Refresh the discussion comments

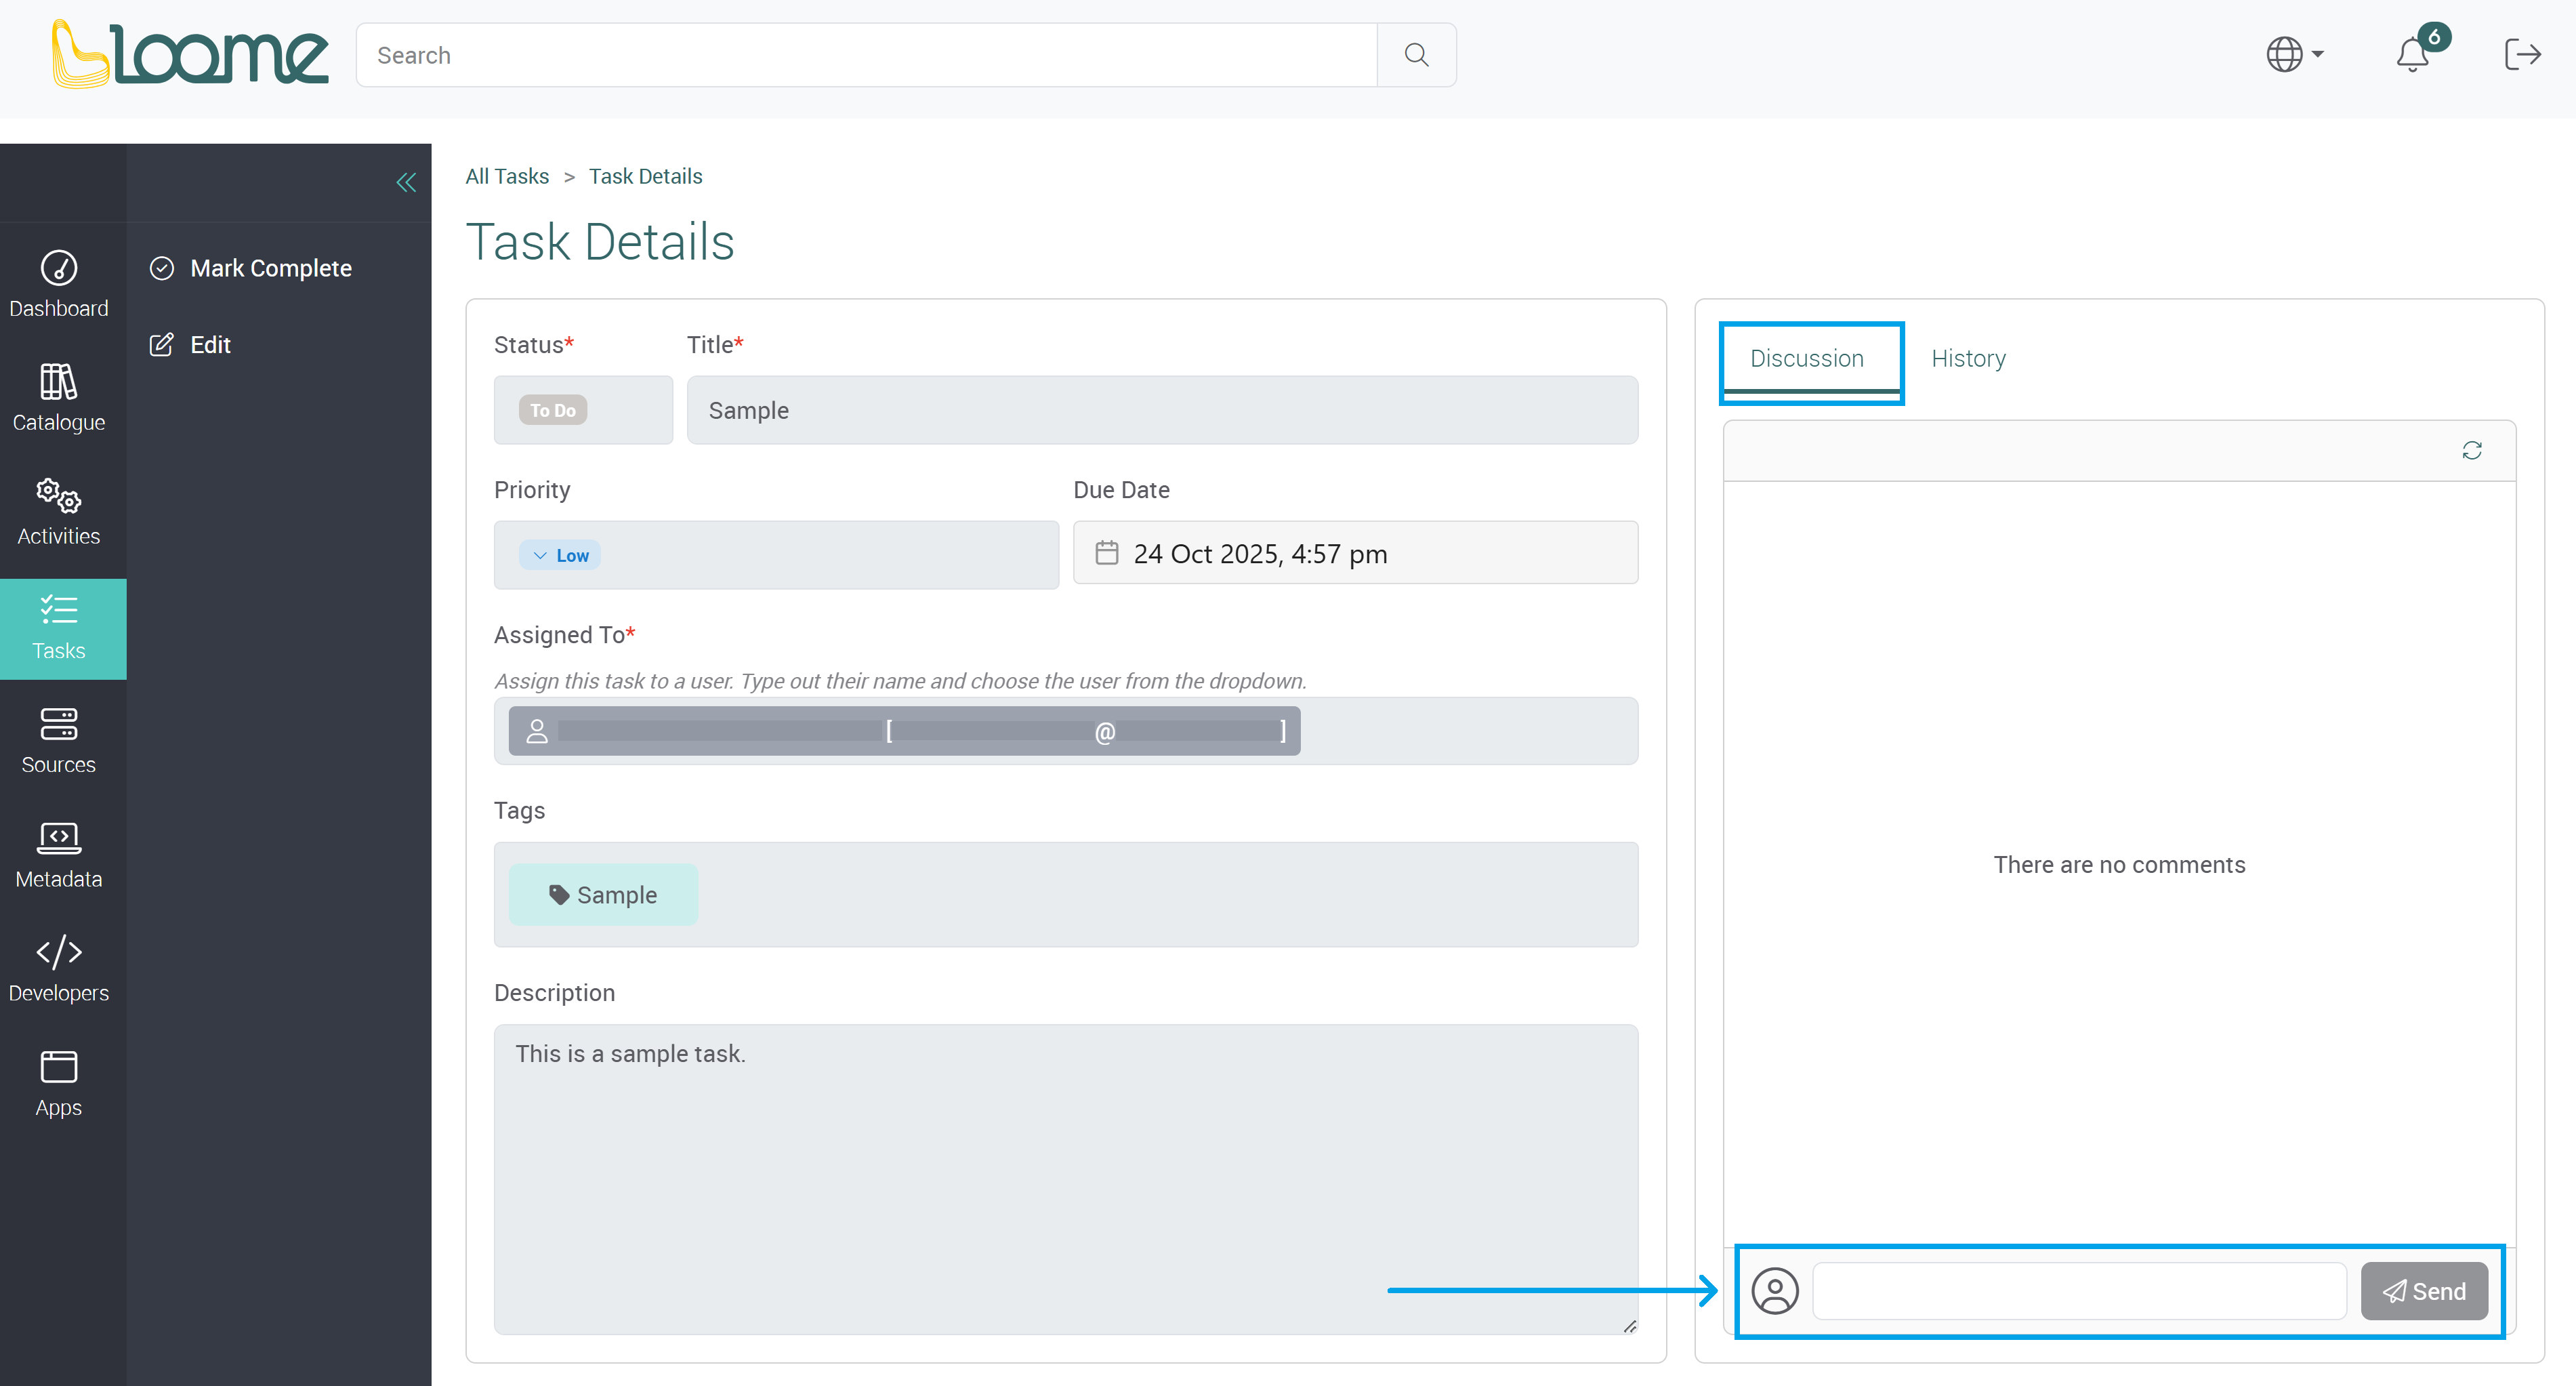pos(2473,451)
